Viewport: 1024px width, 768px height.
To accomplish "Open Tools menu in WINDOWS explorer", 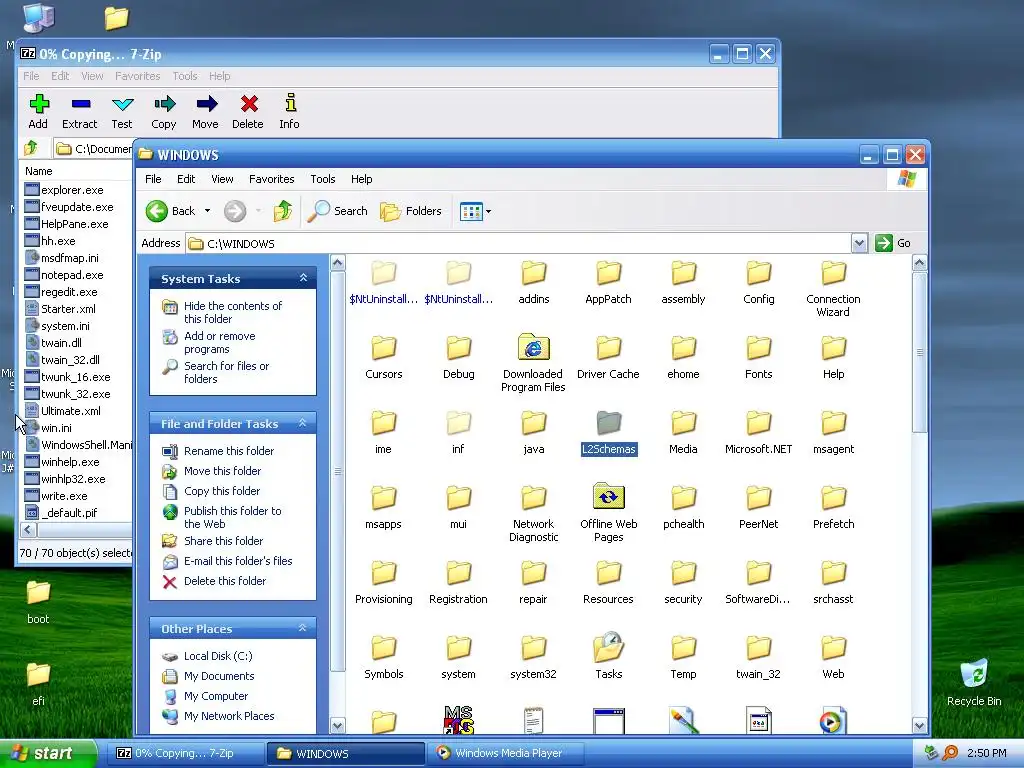I will coord(323,179).
